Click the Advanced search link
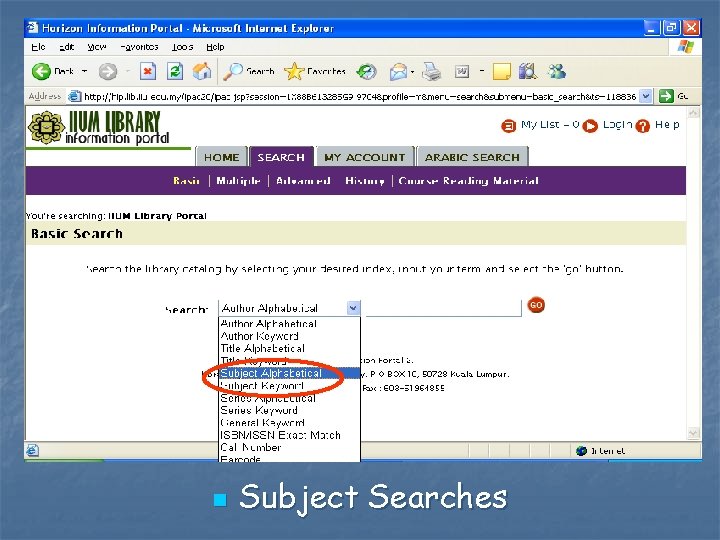The height and width of the screenshot is (540, 720). tap(303, 180)
